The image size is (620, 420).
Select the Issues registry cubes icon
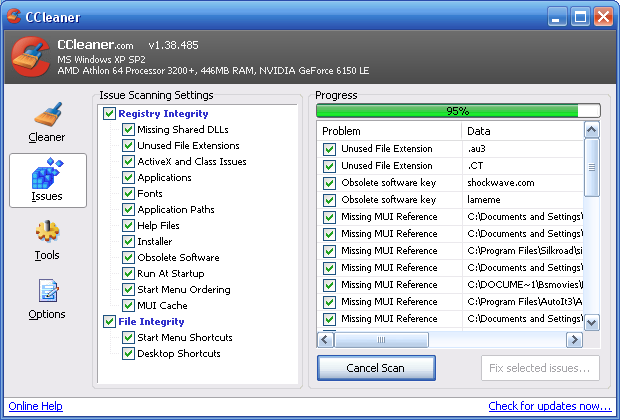[47, 174]
